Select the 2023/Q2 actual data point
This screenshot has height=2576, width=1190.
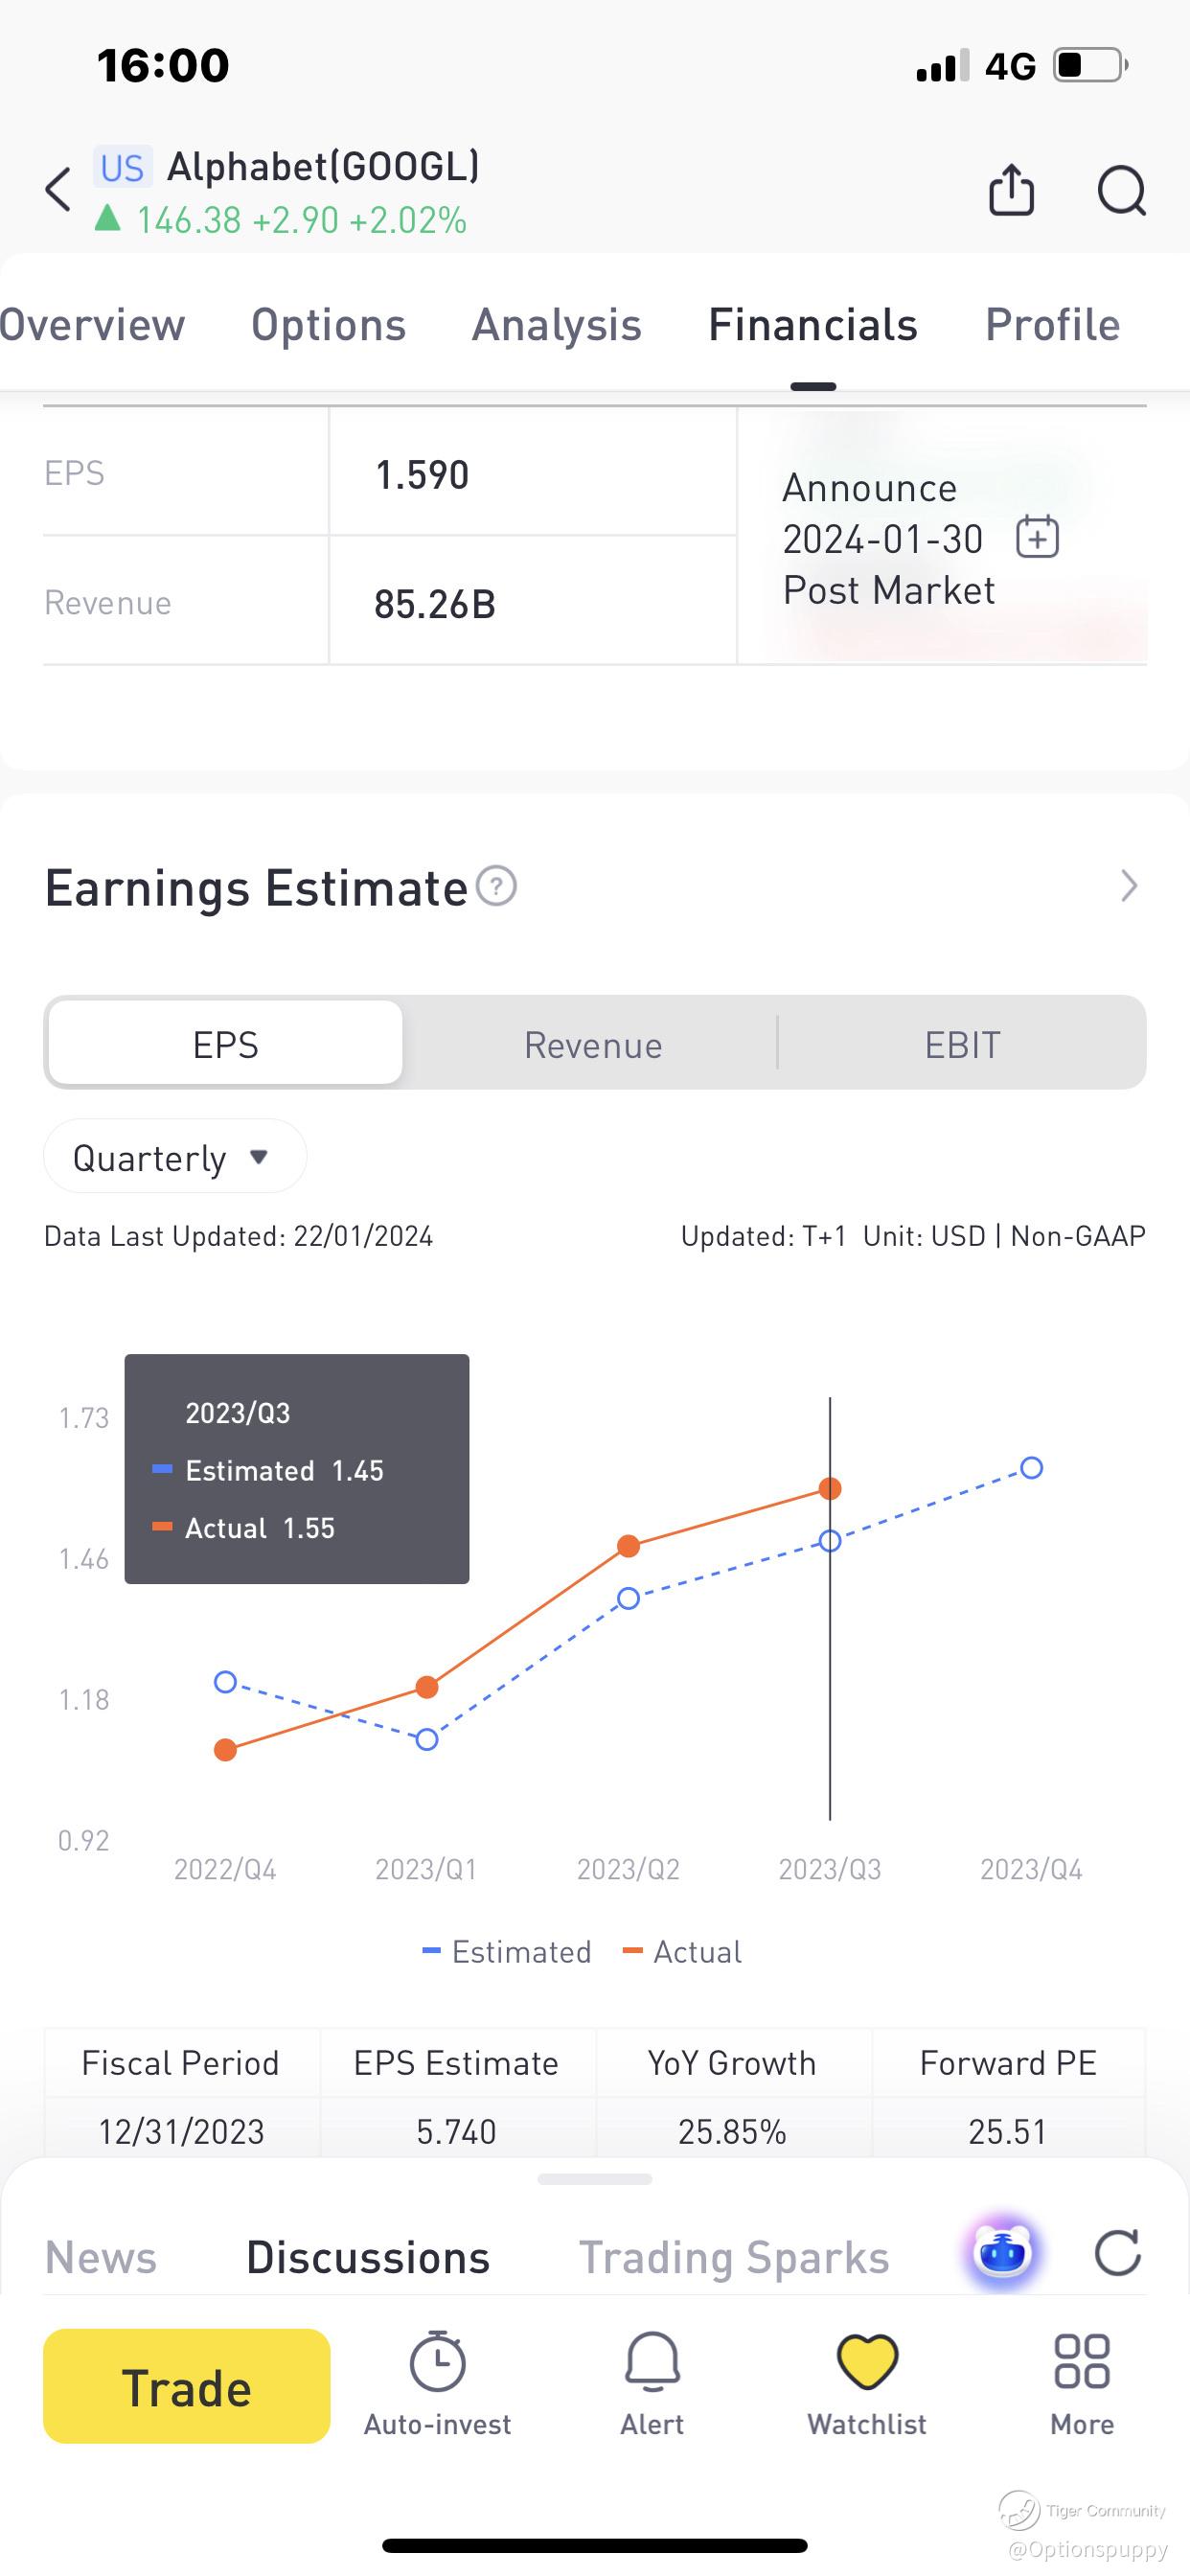tap(628, 1547)
